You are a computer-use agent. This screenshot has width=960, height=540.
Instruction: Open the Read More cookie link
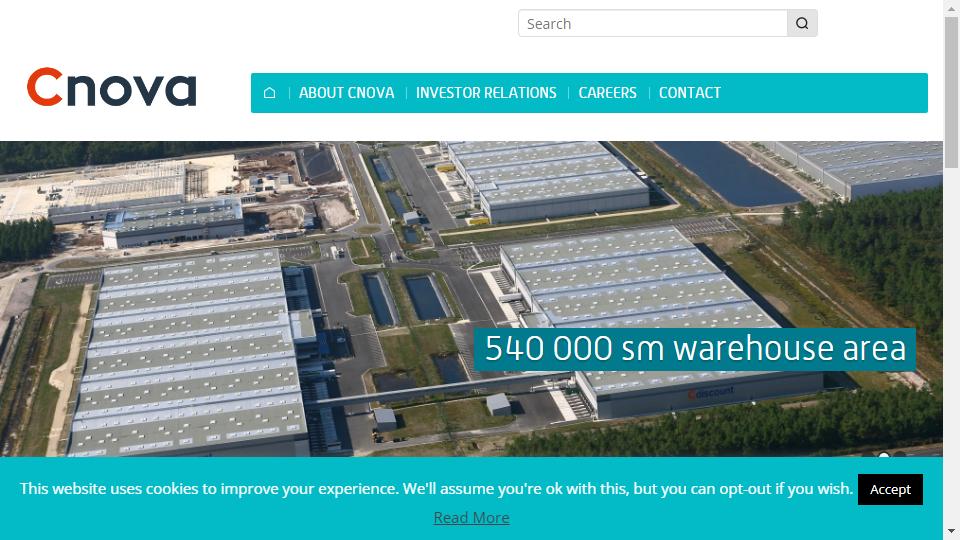click(471, 517)
